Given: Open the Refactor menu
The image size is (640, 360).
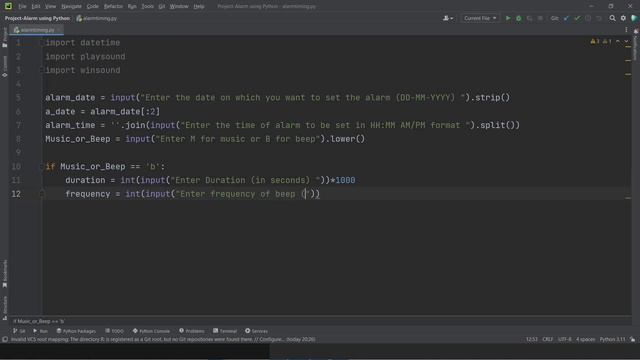Looking at the screenshot, I should tap(113, 7).
